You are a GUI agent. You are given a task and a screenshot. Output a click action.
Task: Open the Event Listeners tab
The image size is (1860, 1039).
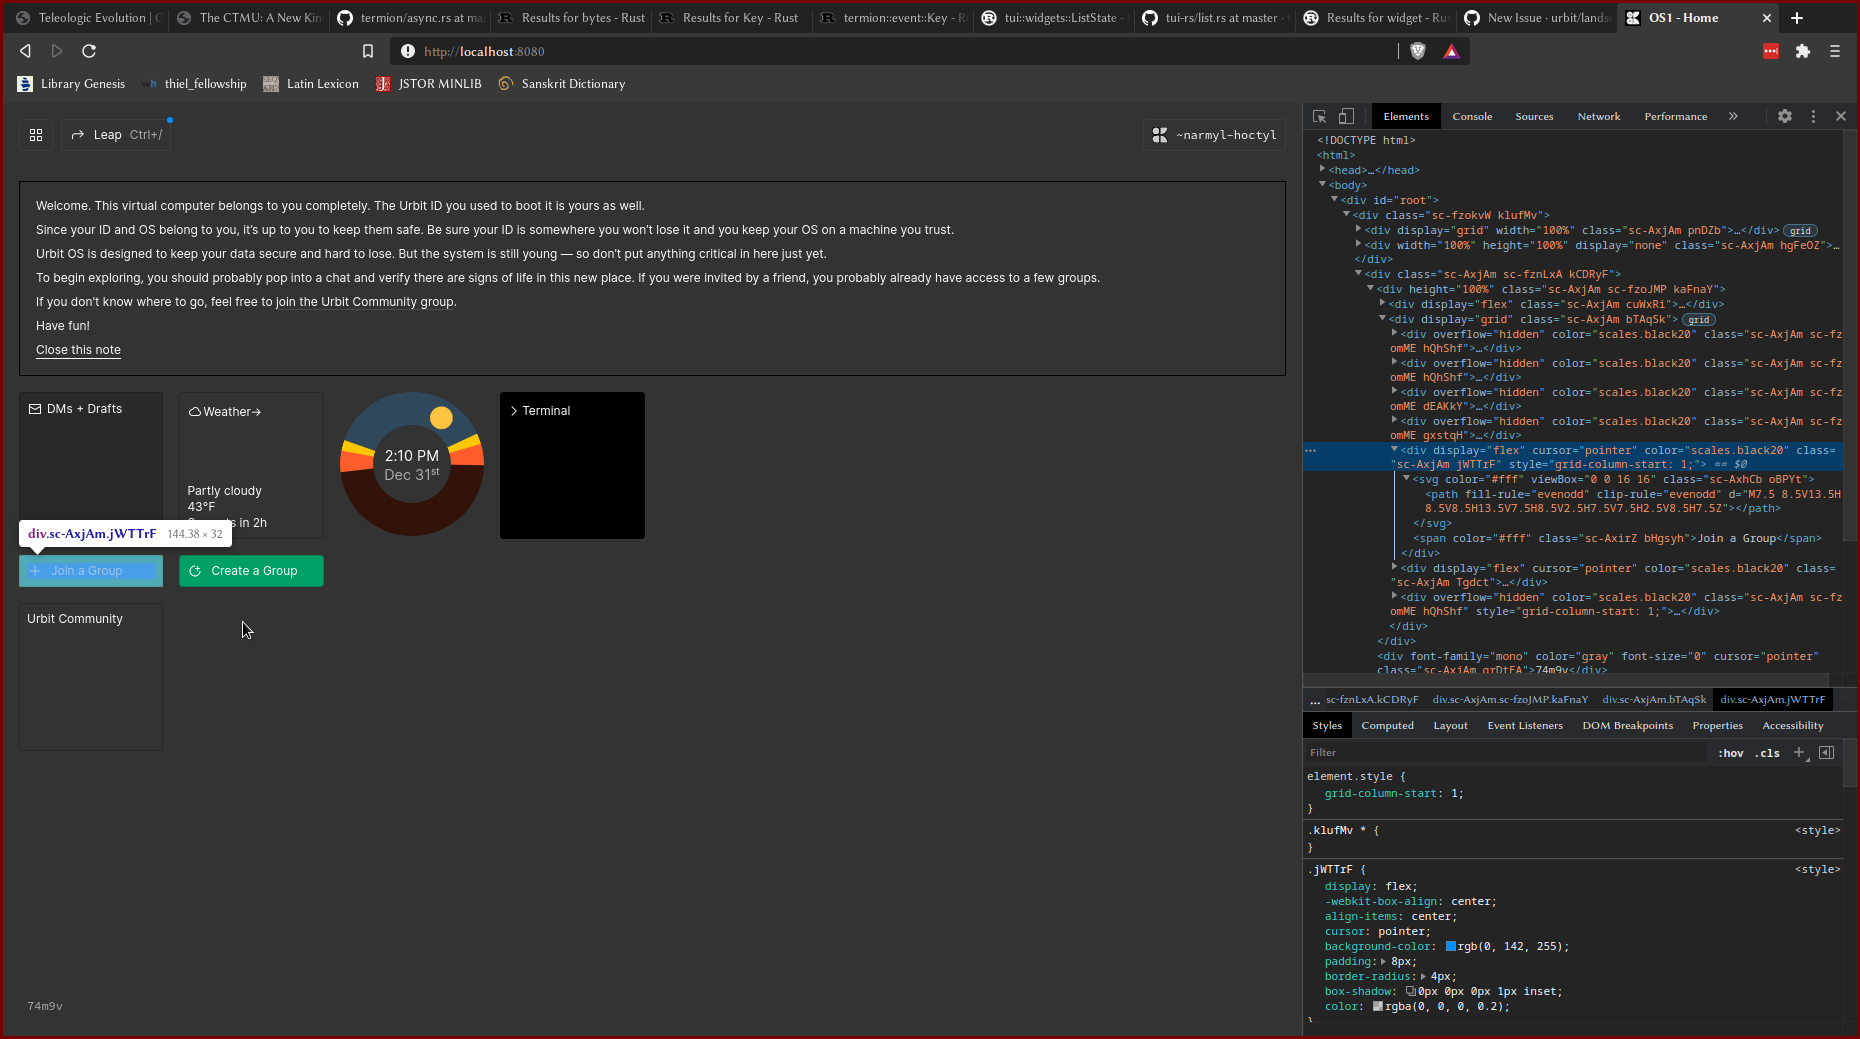pos(1524,726)
